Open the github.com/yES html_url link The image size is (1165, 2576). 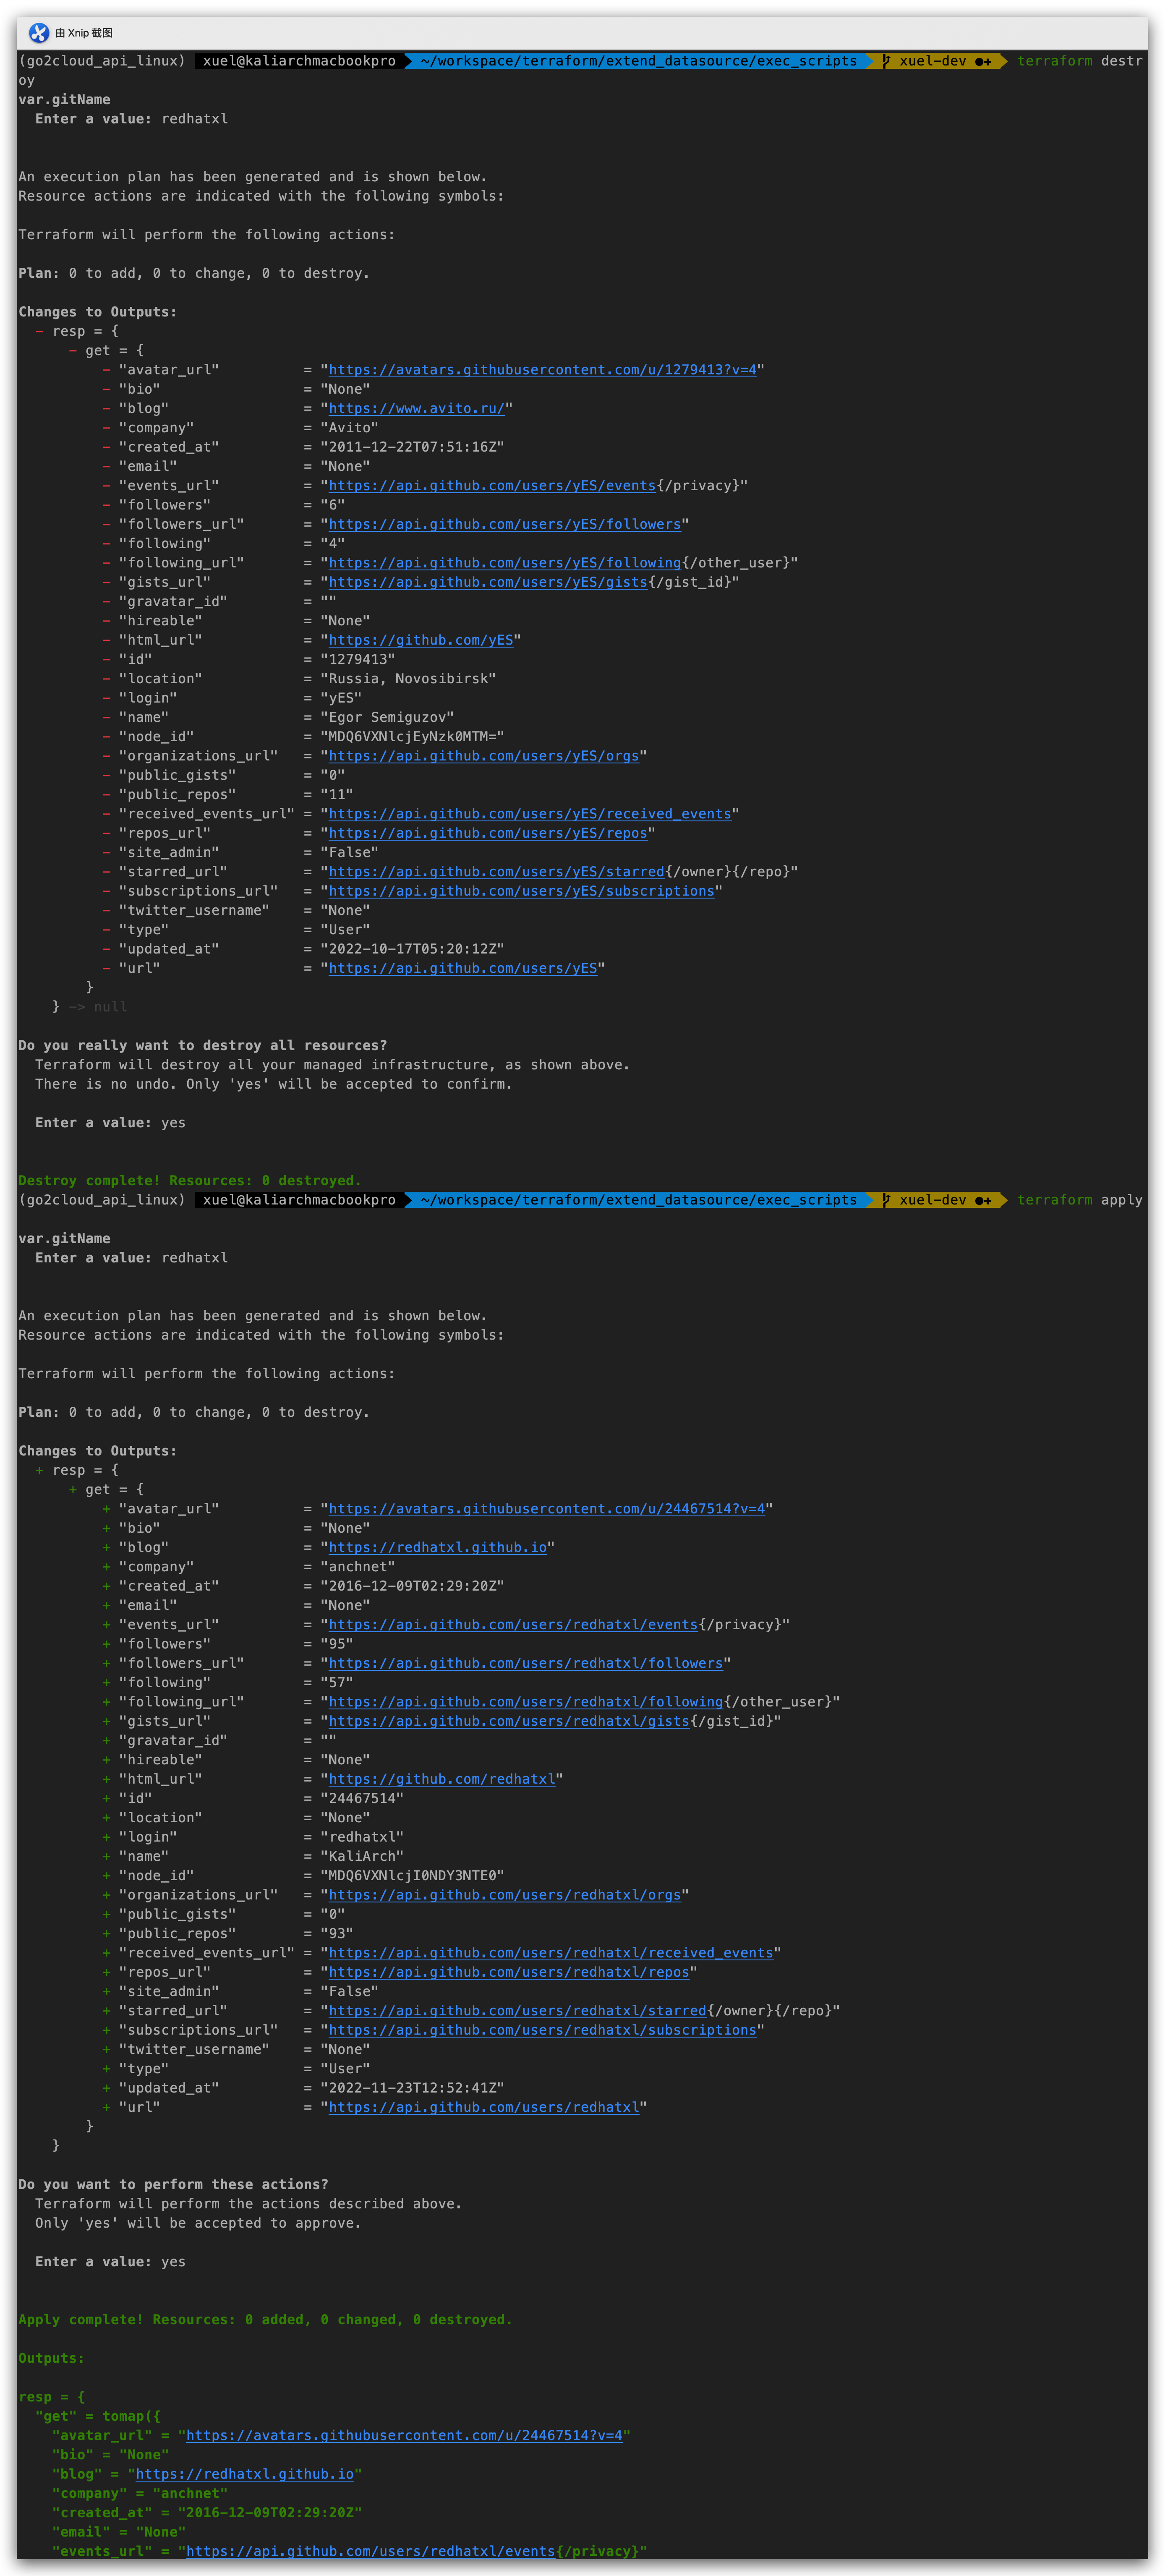pos(420,640)
